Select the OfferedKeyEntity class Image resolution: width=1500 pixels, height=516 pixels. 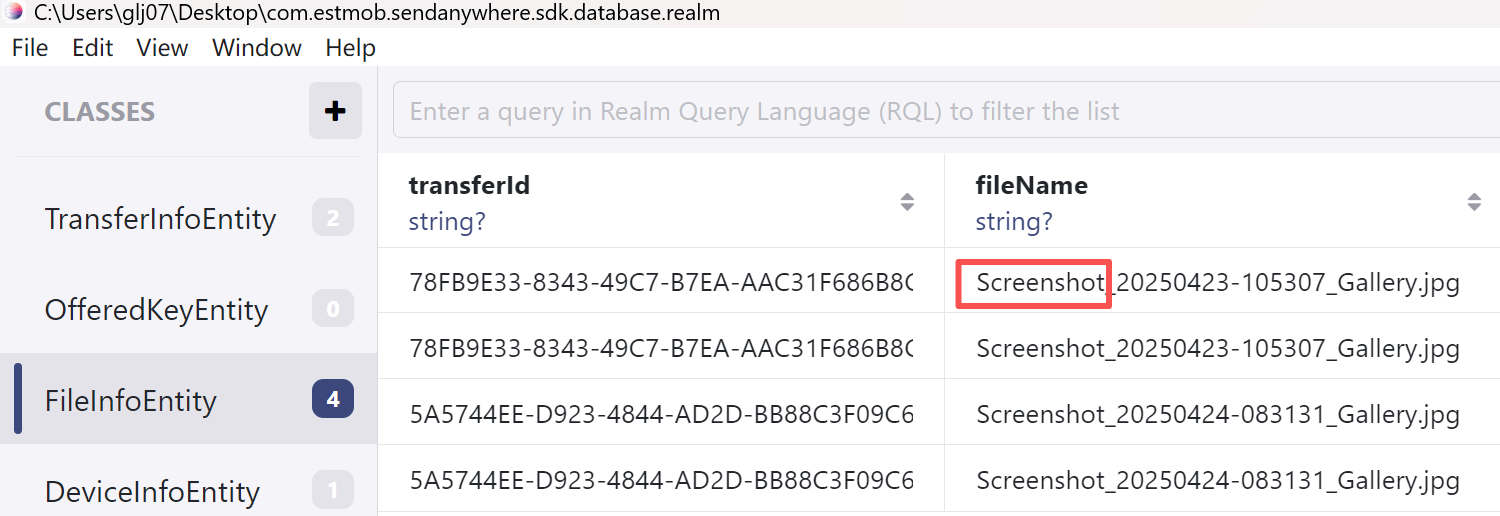156,310
